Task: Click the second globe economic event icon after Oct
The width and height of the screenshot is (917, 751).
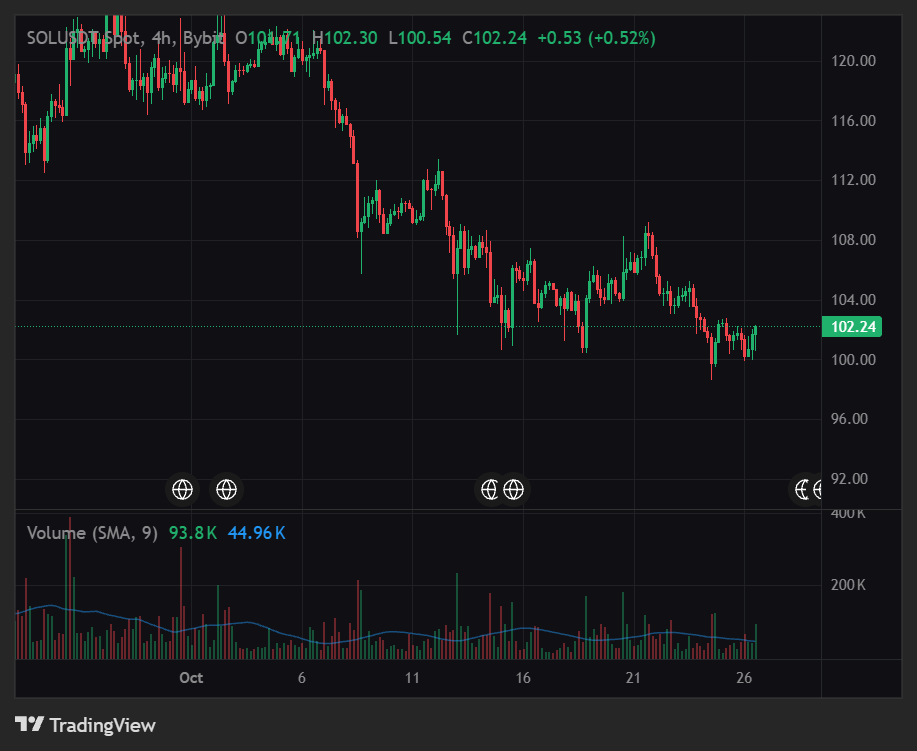Action: tap(226, 489)
